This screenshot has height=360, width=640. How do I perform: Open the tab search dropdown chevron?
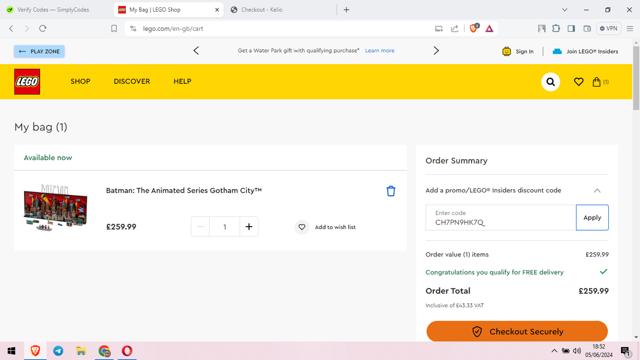[x=564, y=10]
